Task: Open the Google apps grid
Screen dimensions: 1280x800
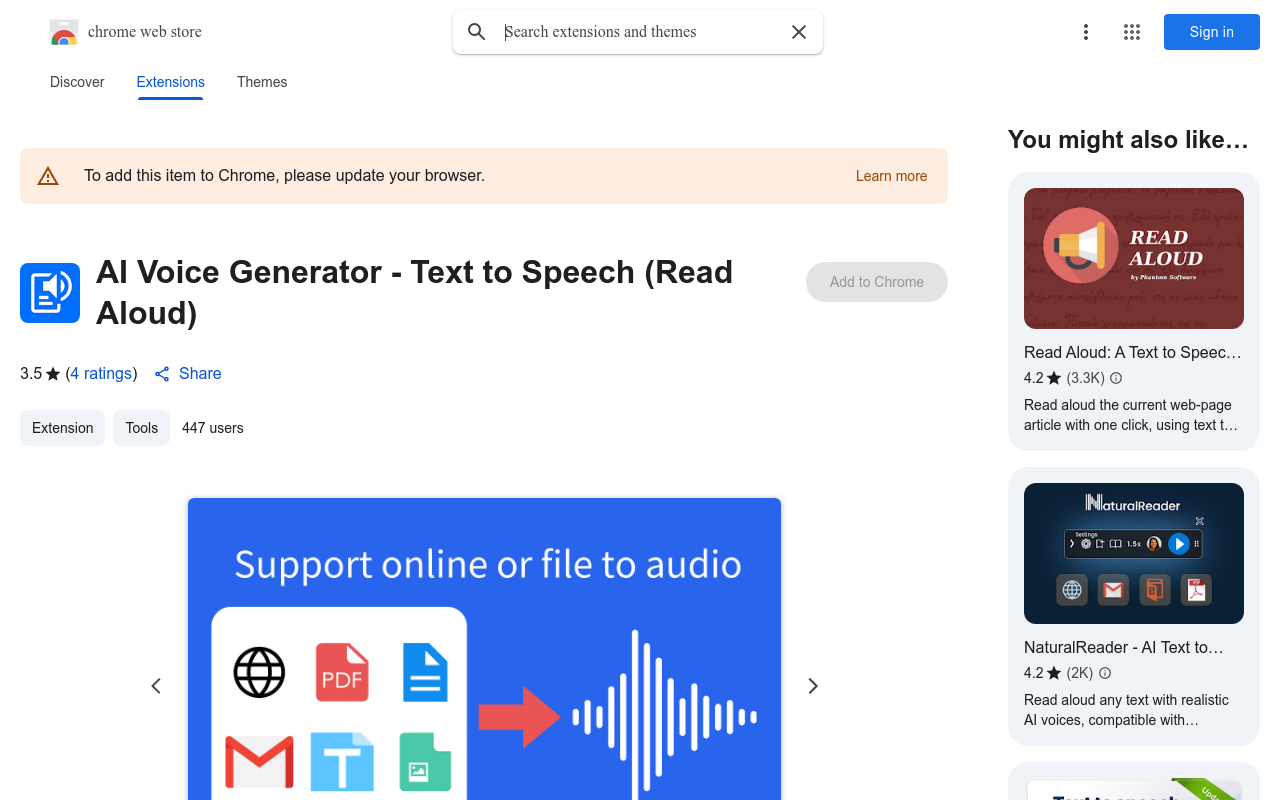Action: pyautogui.click(x=1132, y=32)
